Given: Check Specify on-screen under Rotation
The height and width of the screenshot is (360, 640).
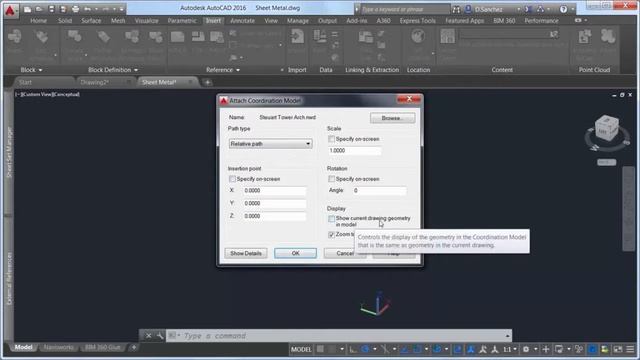Looking at the screenshot, I should click(331, 179).
